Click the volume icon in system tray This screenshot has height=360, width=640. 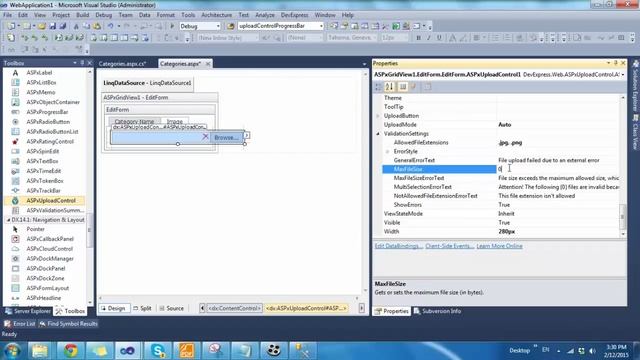click(x=592, y=351)
